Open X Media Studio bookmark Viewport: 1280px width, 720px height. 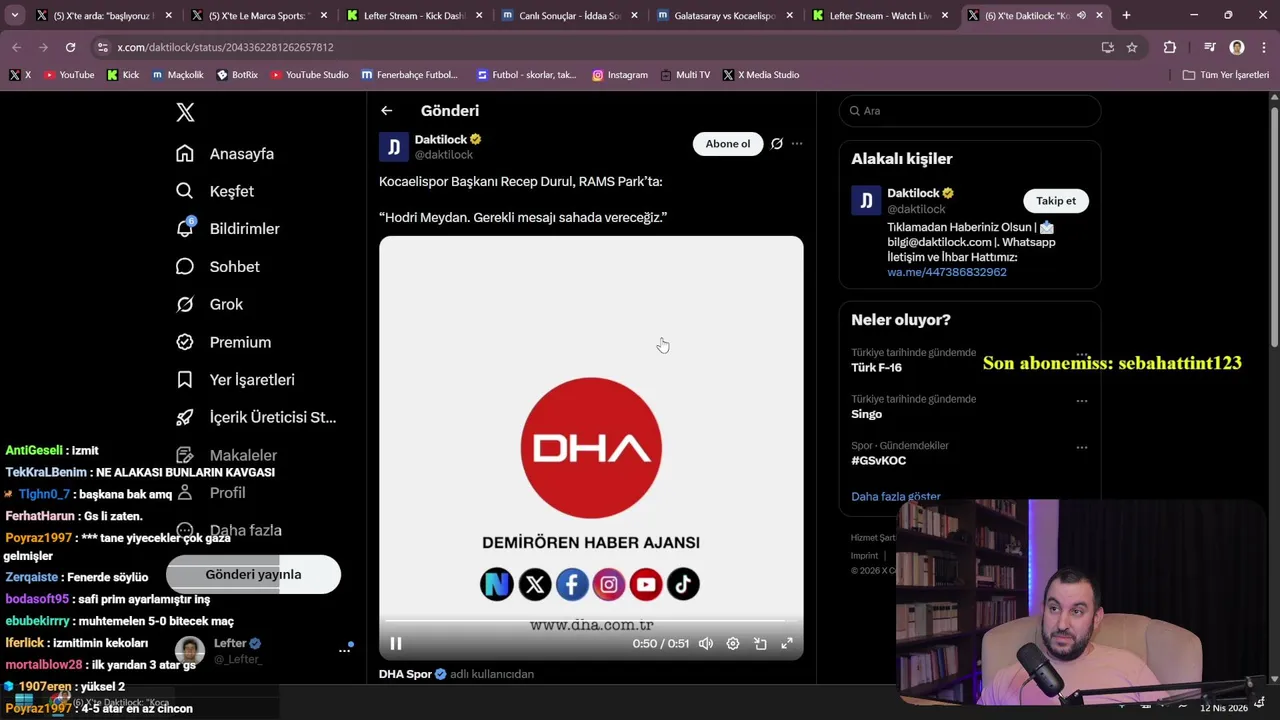tap(761, 75)
